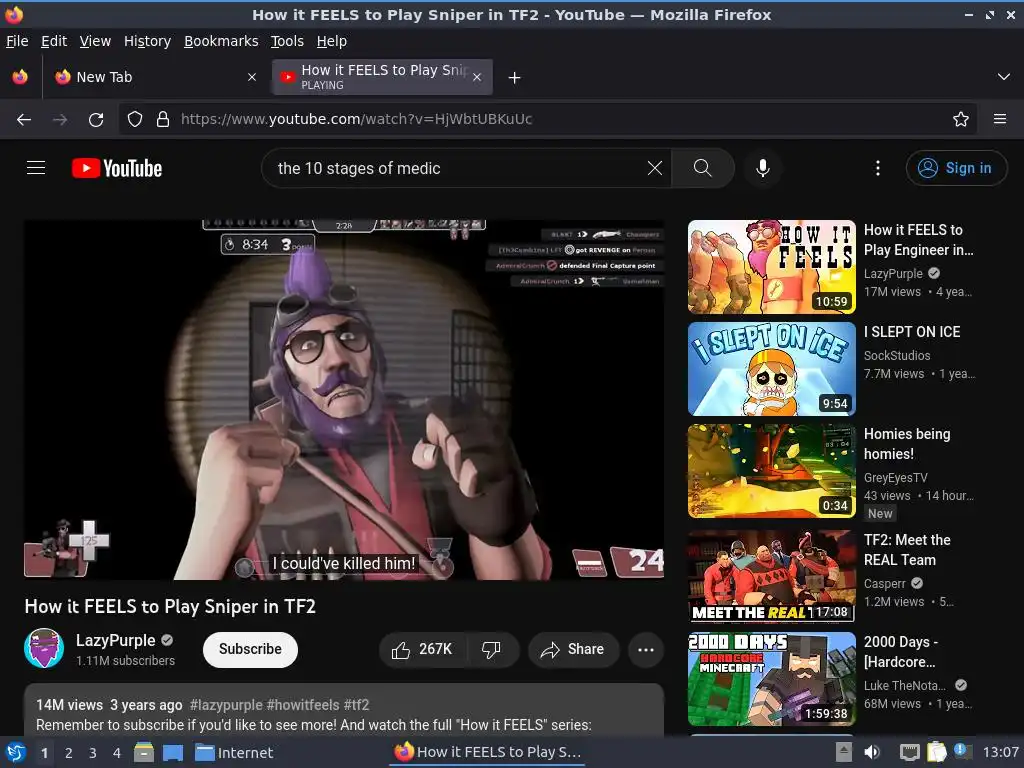Open a new tab with plus
Image resolution: width=1024 pixels, height=768 pixels.
[x=515, y=78]
